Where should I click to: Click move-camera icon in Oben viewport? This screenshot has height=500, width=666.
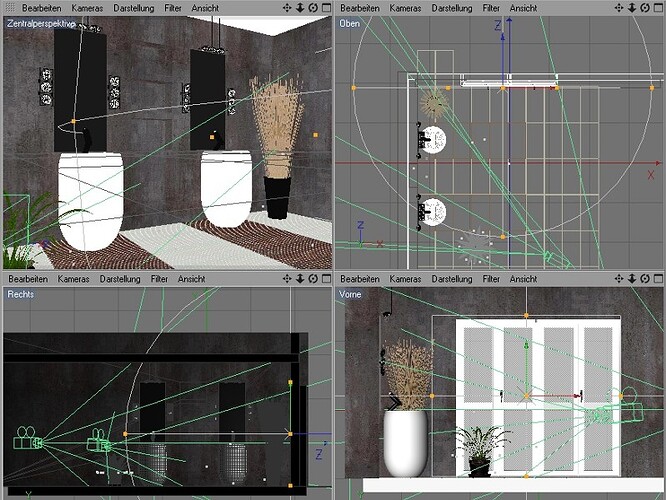[x=619, y=8]
